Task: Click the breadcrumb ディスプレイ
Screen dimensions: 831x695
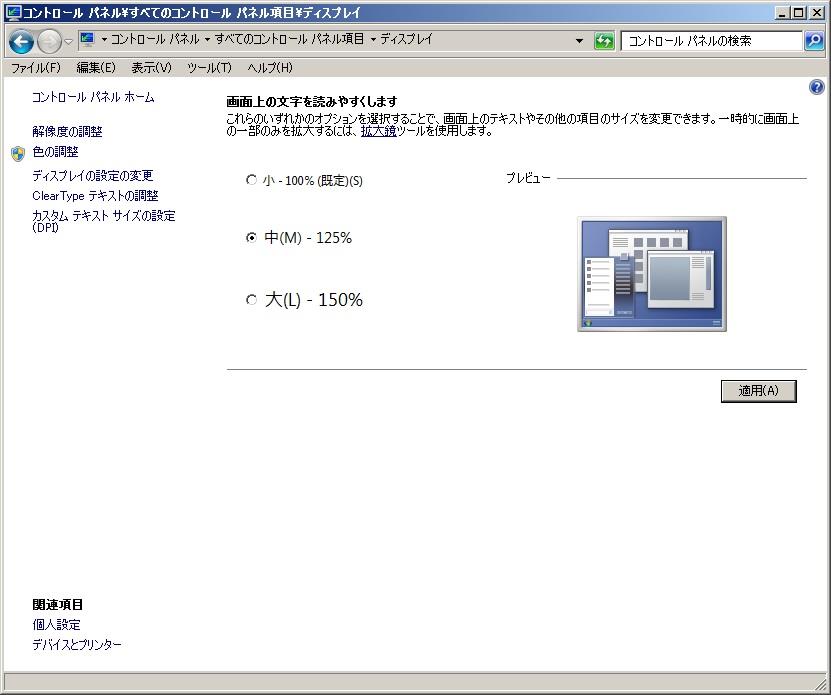Action: (406, 39)
